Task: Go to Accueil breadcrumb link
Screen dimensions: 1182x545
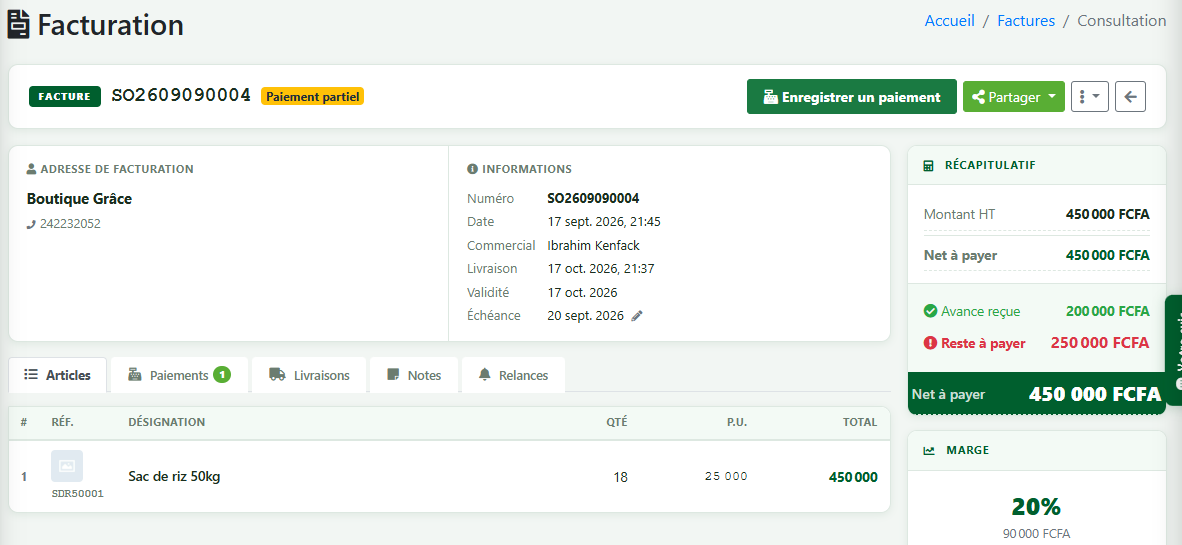Action: (949, 21)
